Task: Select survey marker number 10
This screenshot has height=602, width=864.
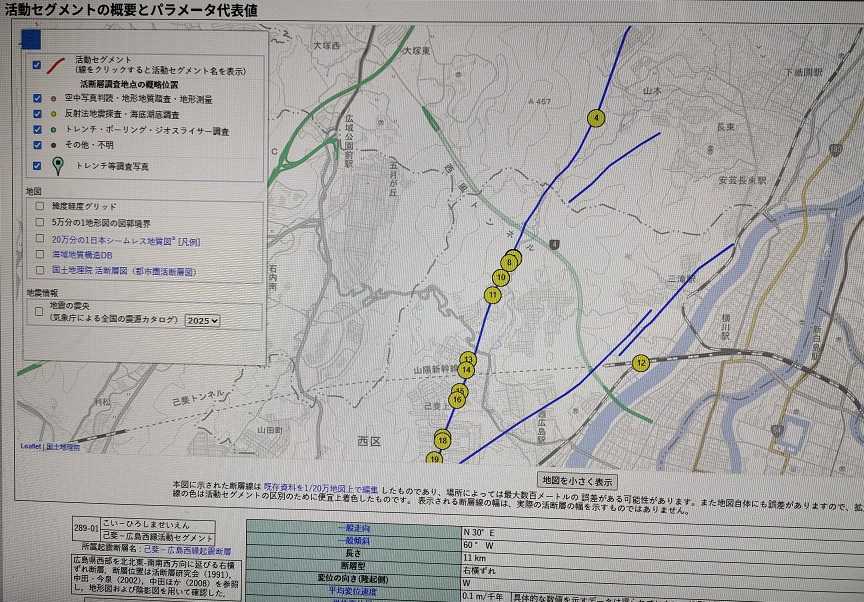Action: click(500, 278)
